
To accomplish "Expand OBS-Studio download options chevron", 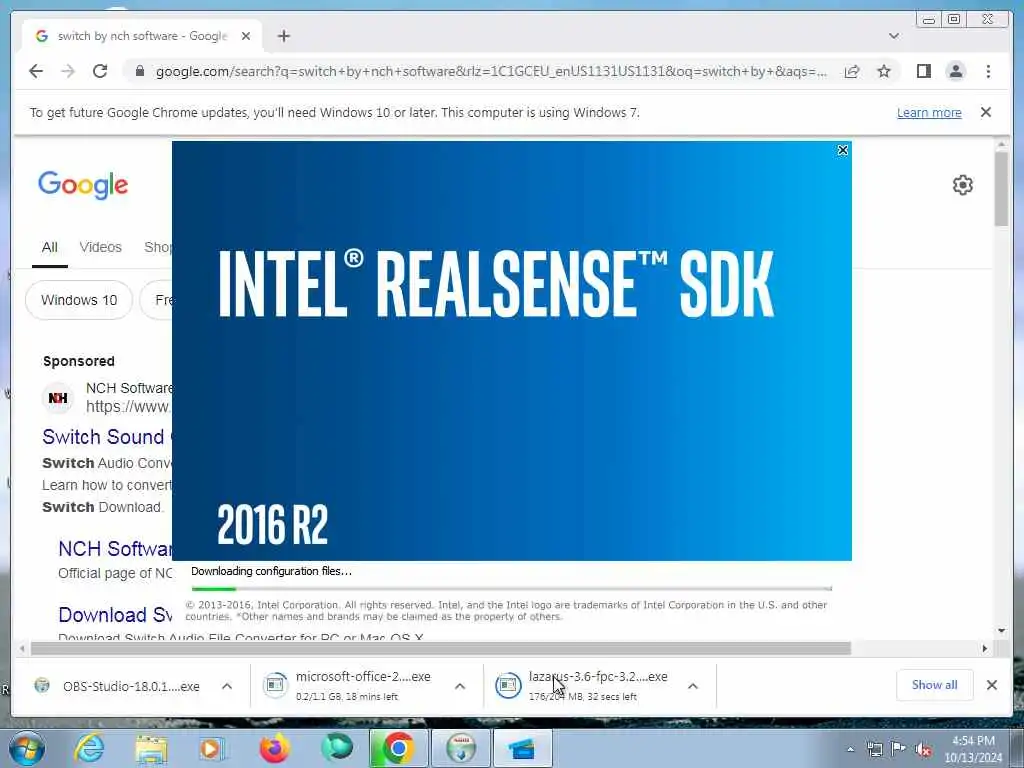I will tap(227, 686).
